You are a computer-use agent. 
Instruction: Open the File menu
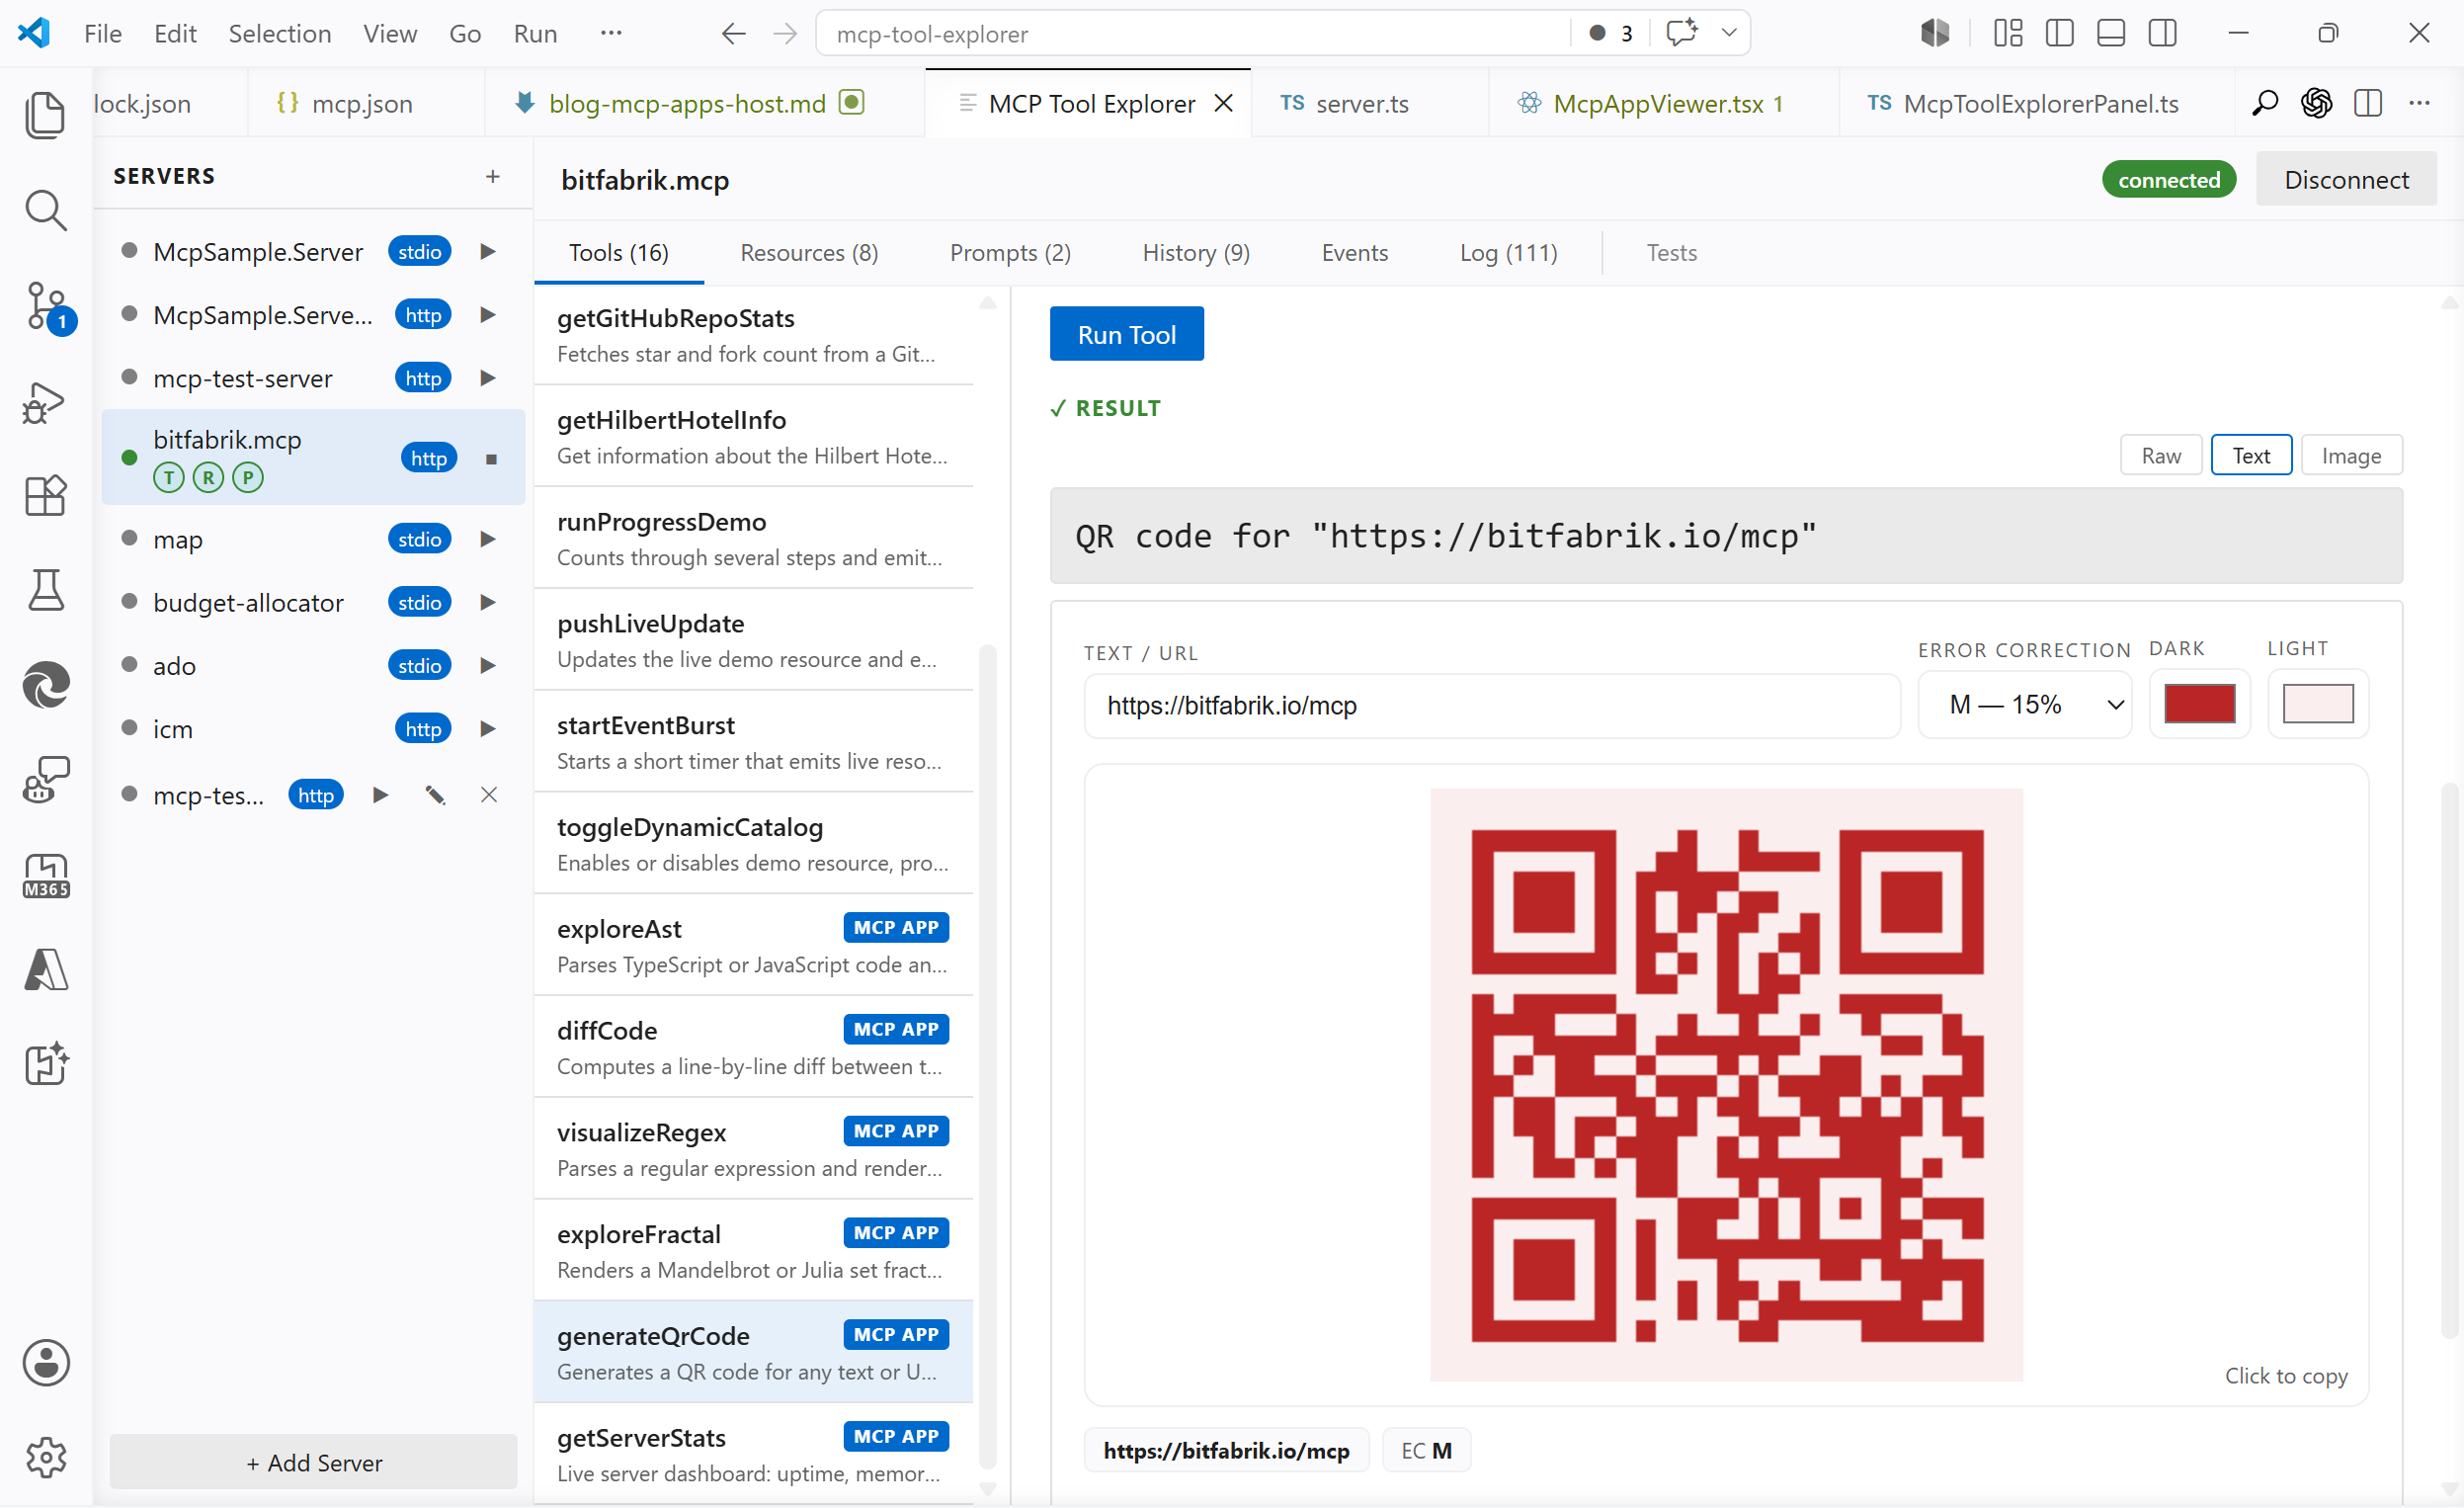(103, 33)
